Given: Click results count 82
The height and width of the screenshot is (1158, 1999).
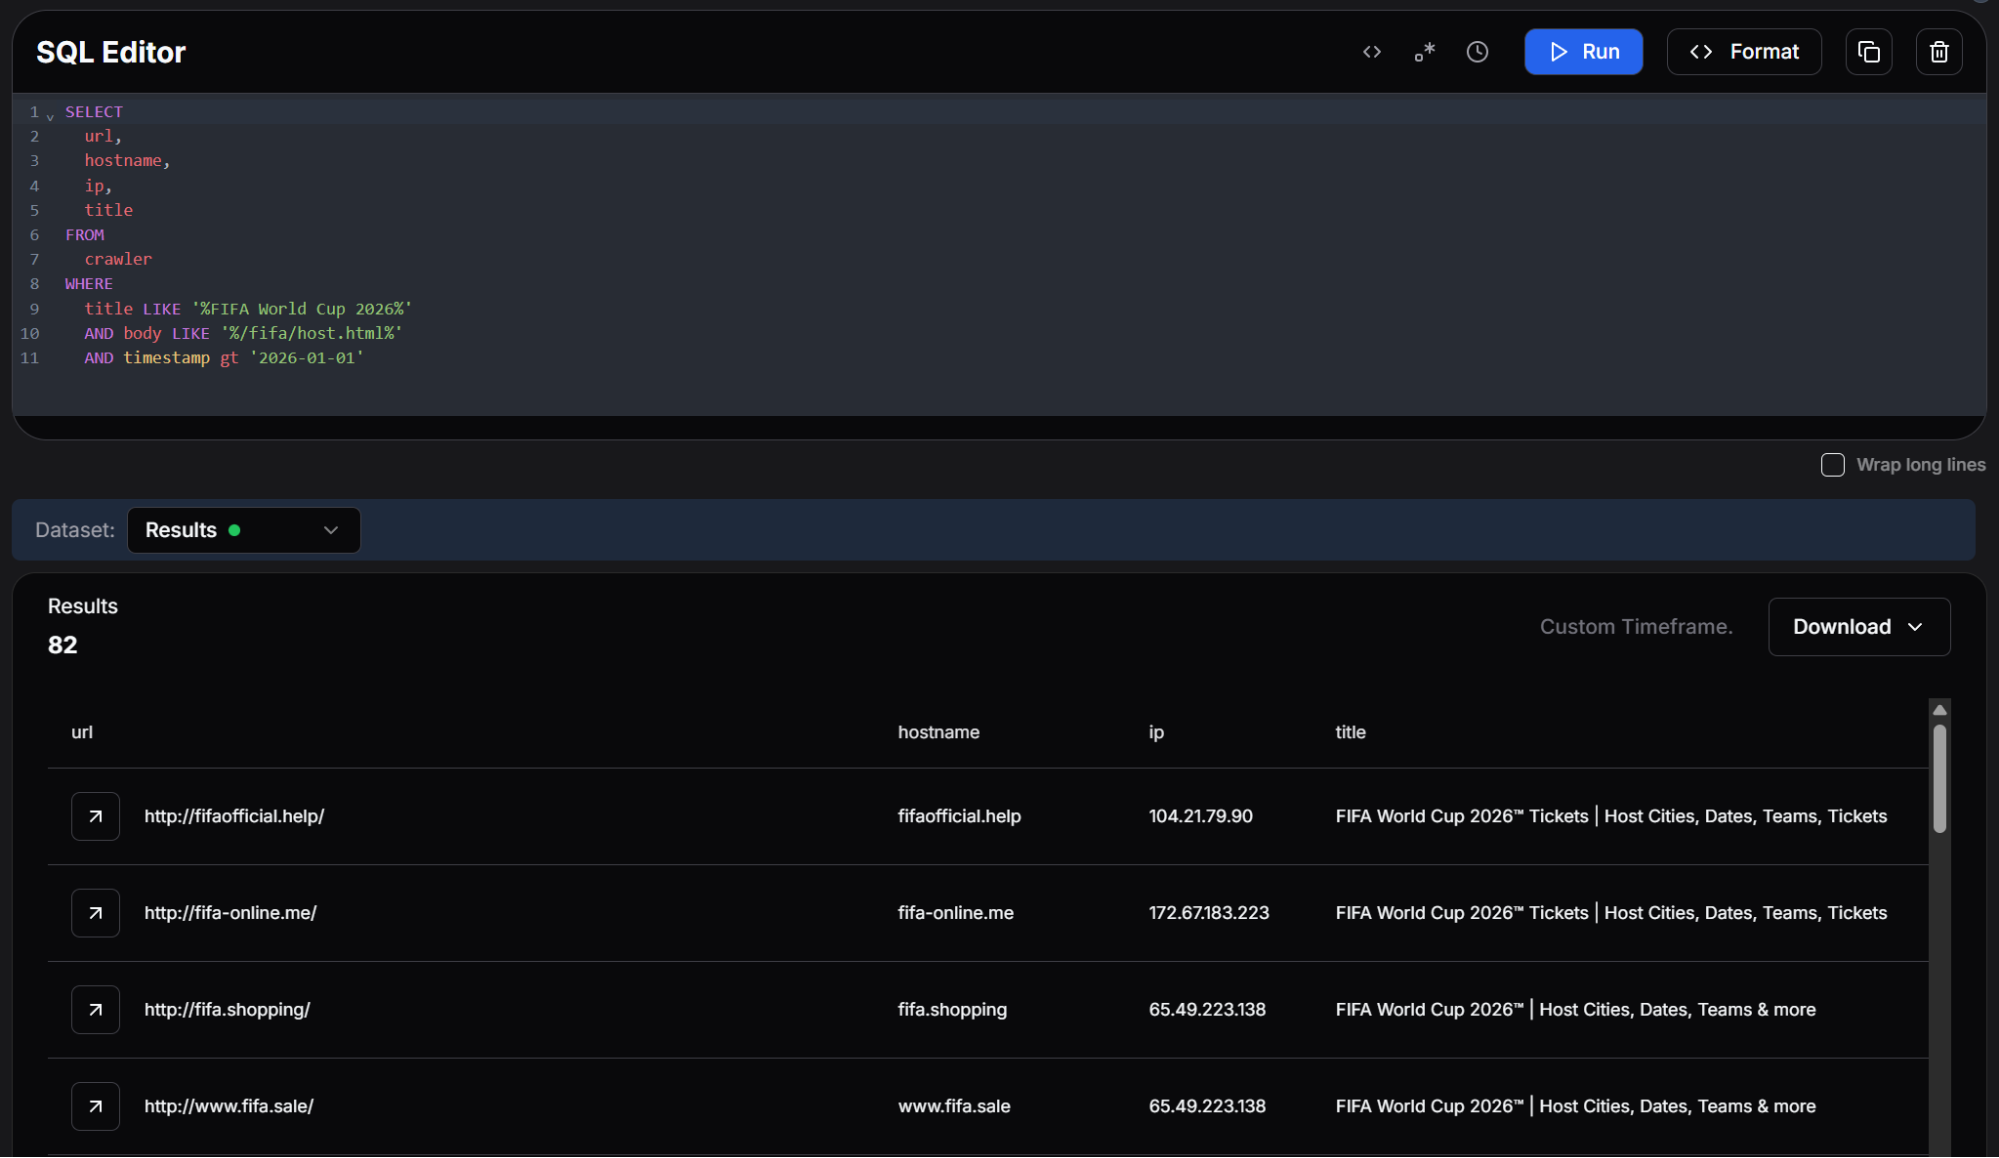Looking at the screenshot, I should click(62, 645).
